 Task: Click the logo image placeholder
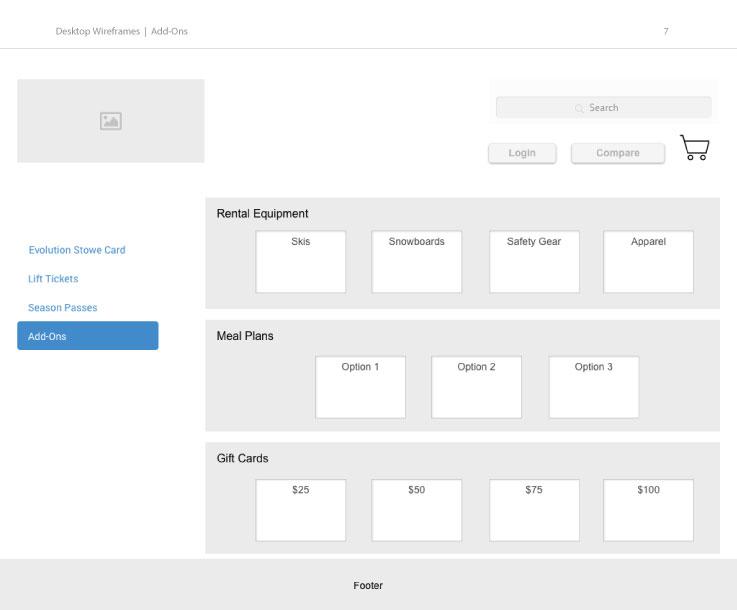click(111, 121)
